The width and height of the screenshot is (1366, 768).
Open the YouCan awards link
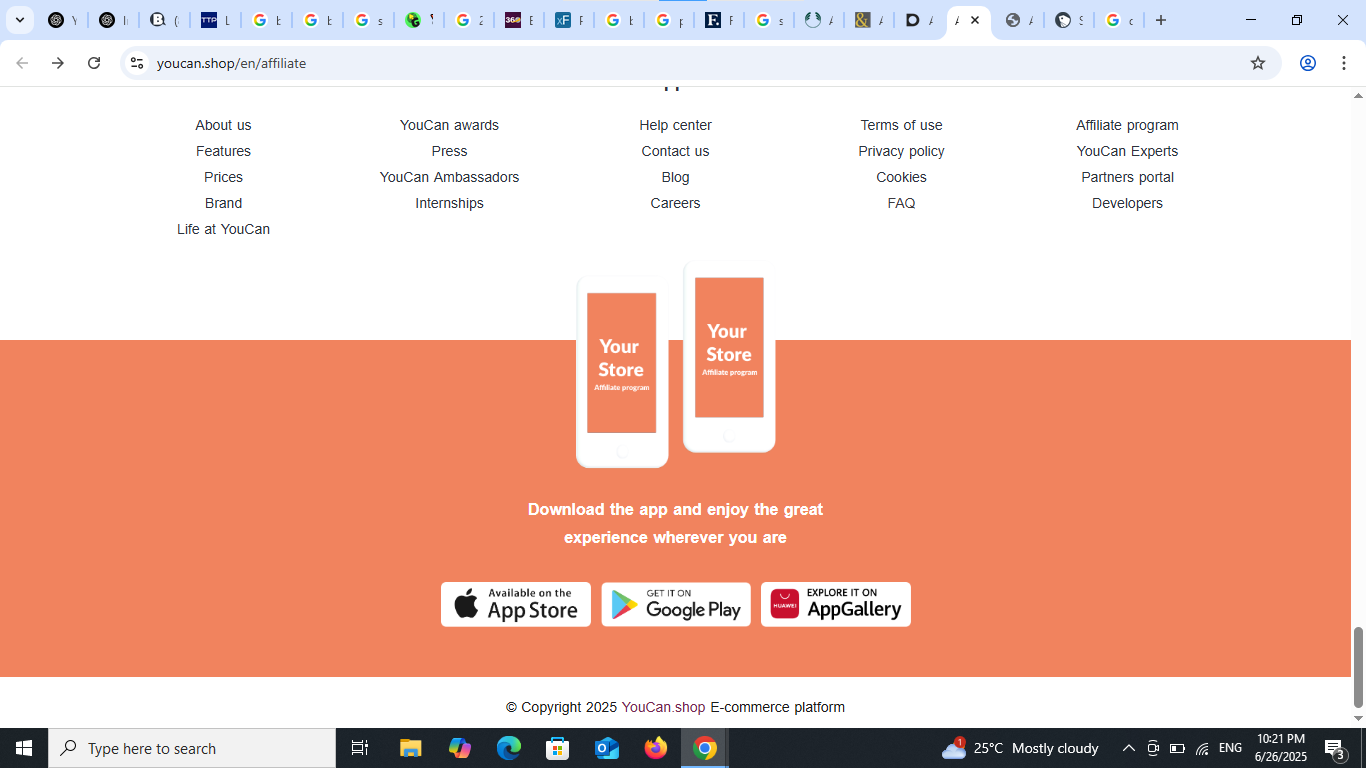449,125
